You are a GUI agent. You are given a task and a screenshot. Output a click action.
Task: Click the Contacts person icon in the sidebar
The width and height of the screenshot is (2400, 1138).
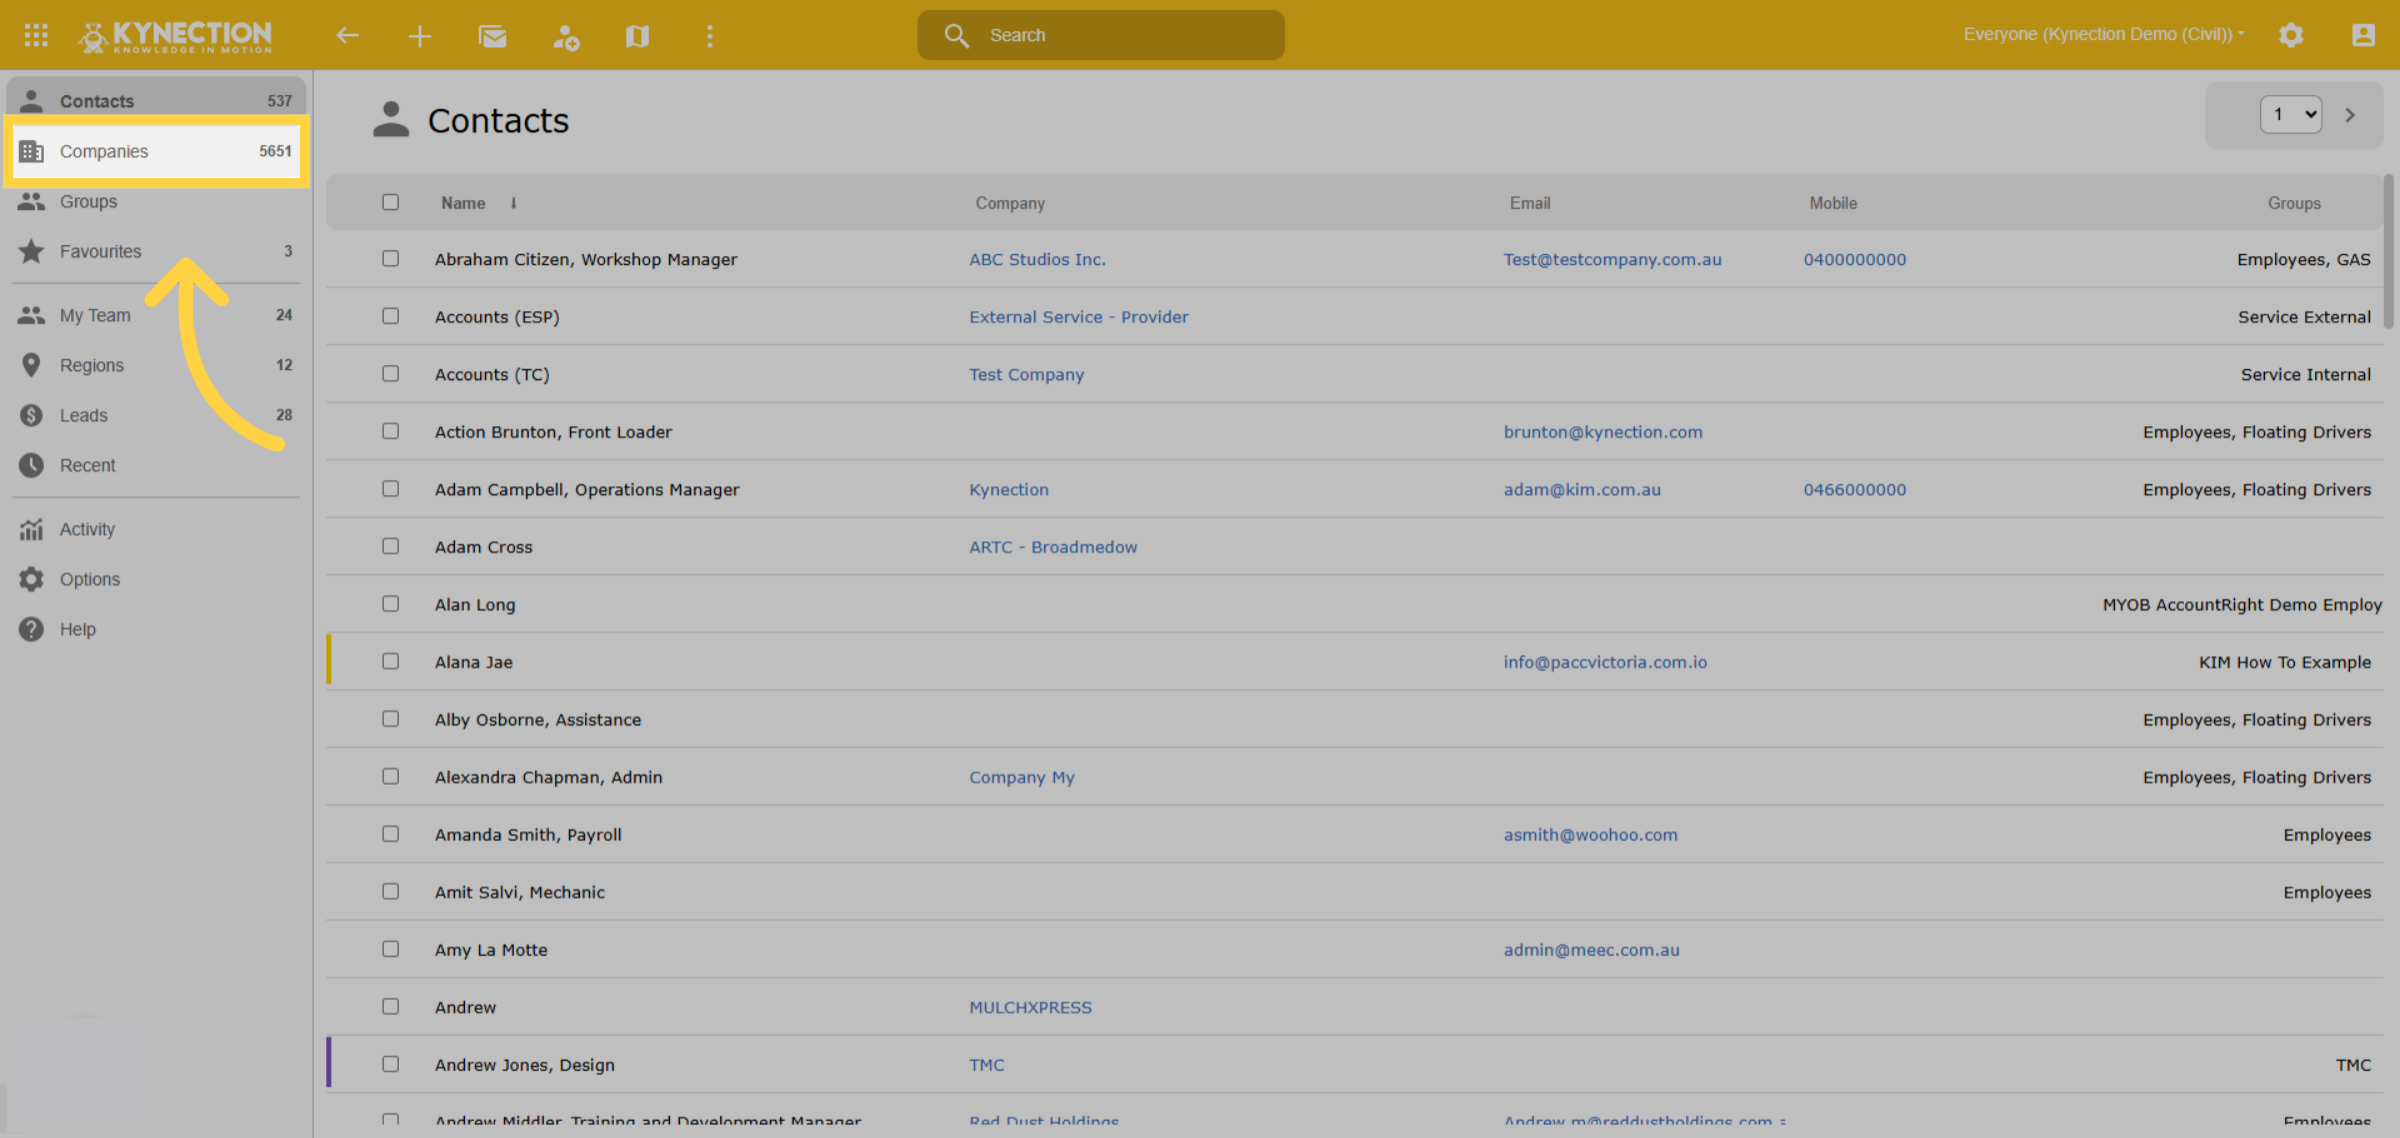click(31, 101)
